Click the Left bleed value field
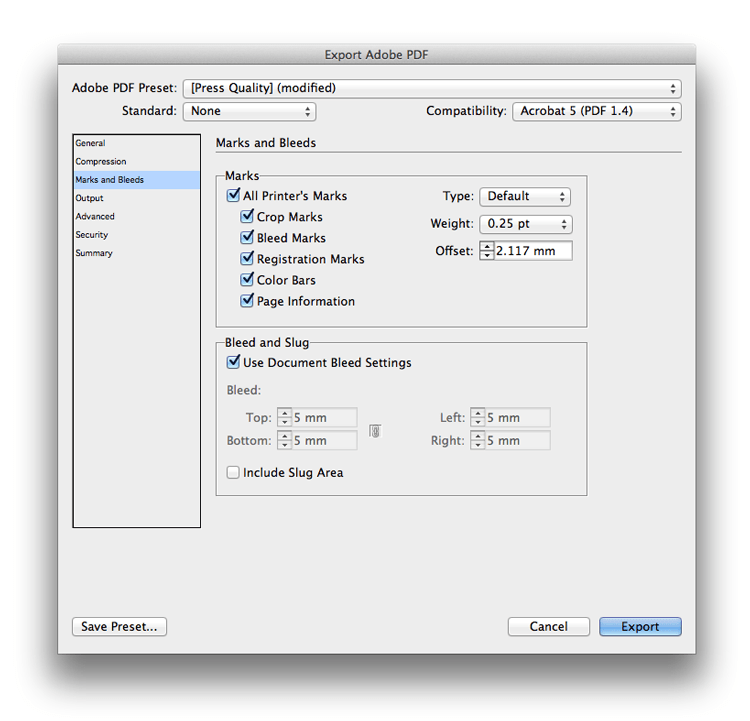Screen dimensions: 750x721 coord(518,417)
